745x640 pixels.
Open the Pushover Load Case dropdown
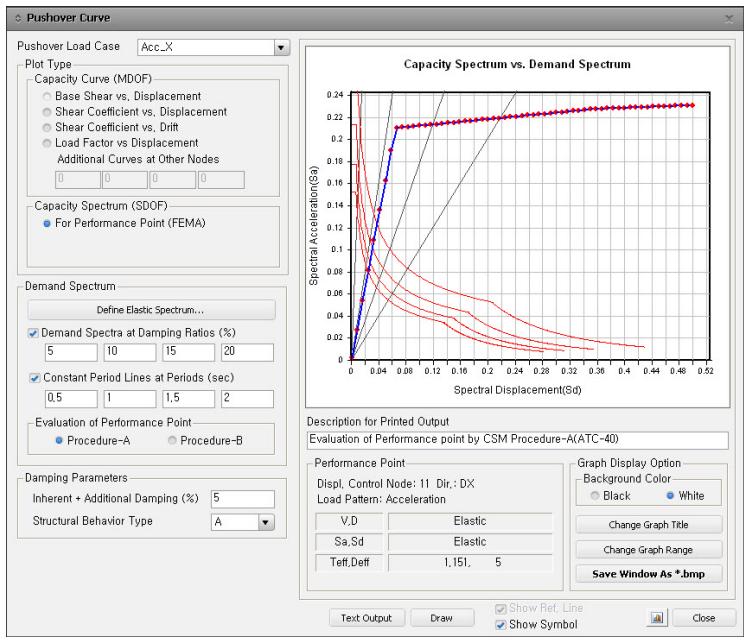(x=281, y=47)
